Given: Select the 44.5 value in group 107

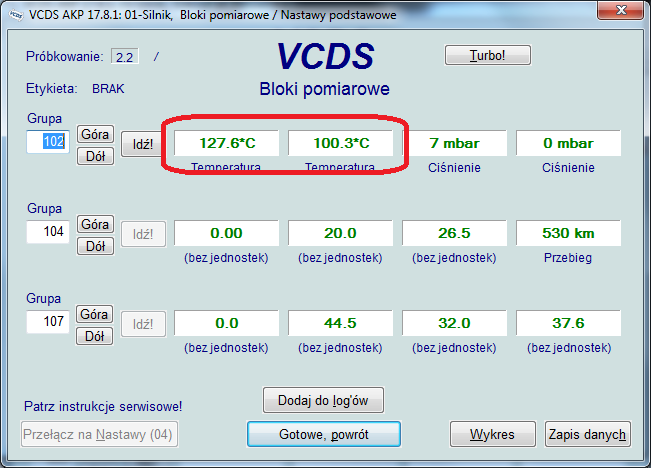Looking at the screenshot, I should (x=341, y=323).
